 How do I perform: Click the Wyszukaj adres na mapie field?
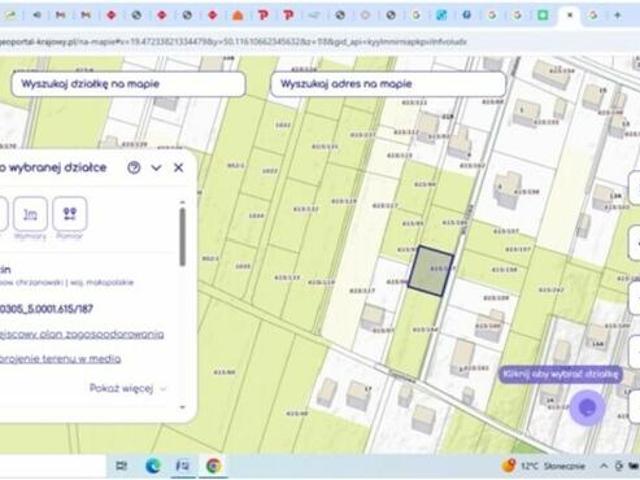coord(388,84)
